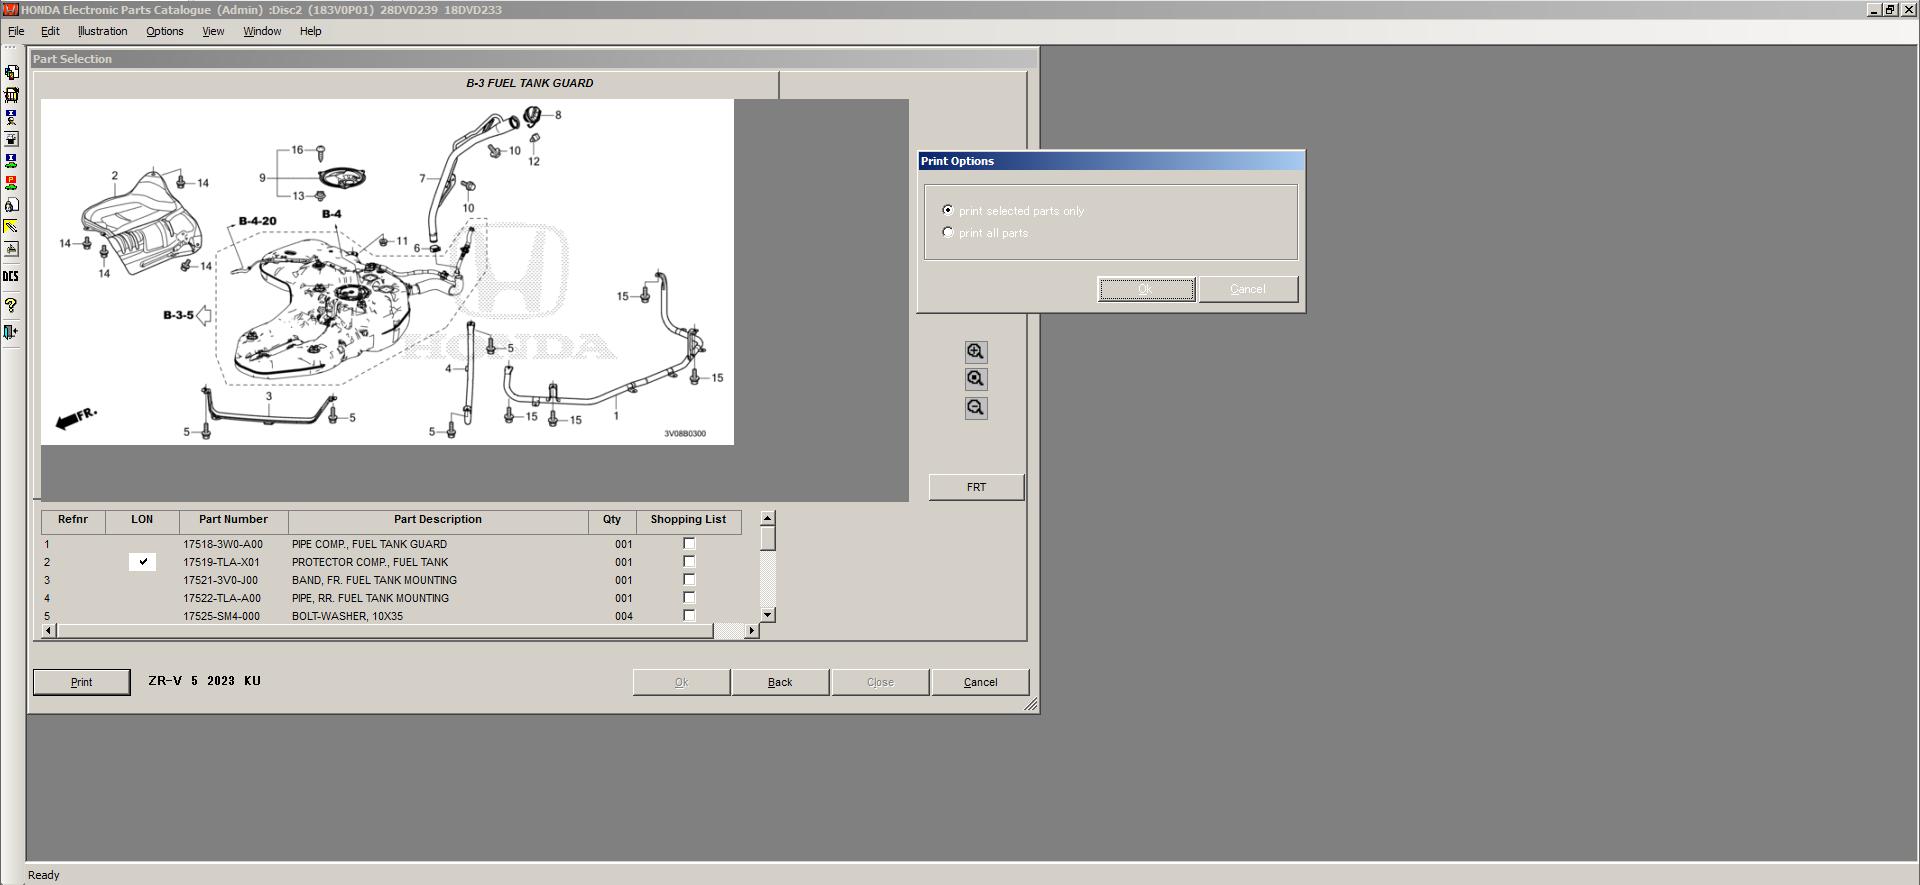The height and width of the screenshot is (885, 1920).
Task: Open the Illustration menu
Action: coord(102,31)
